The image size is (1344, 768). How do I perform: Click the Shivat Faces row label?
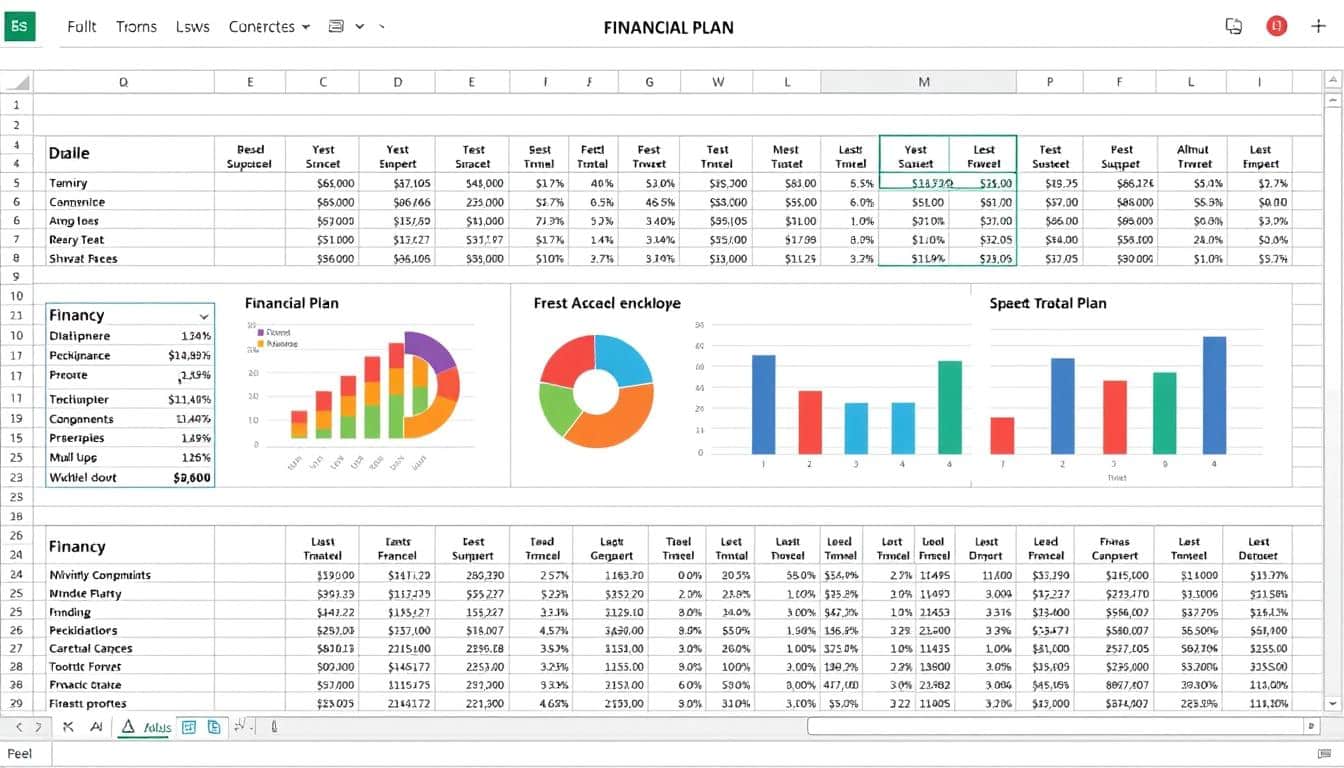pos(83,258)
